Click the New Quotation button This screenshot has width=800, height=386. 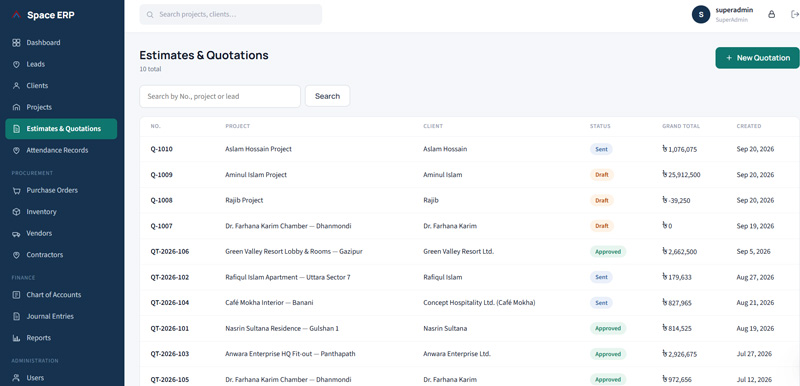pos(757,58)
